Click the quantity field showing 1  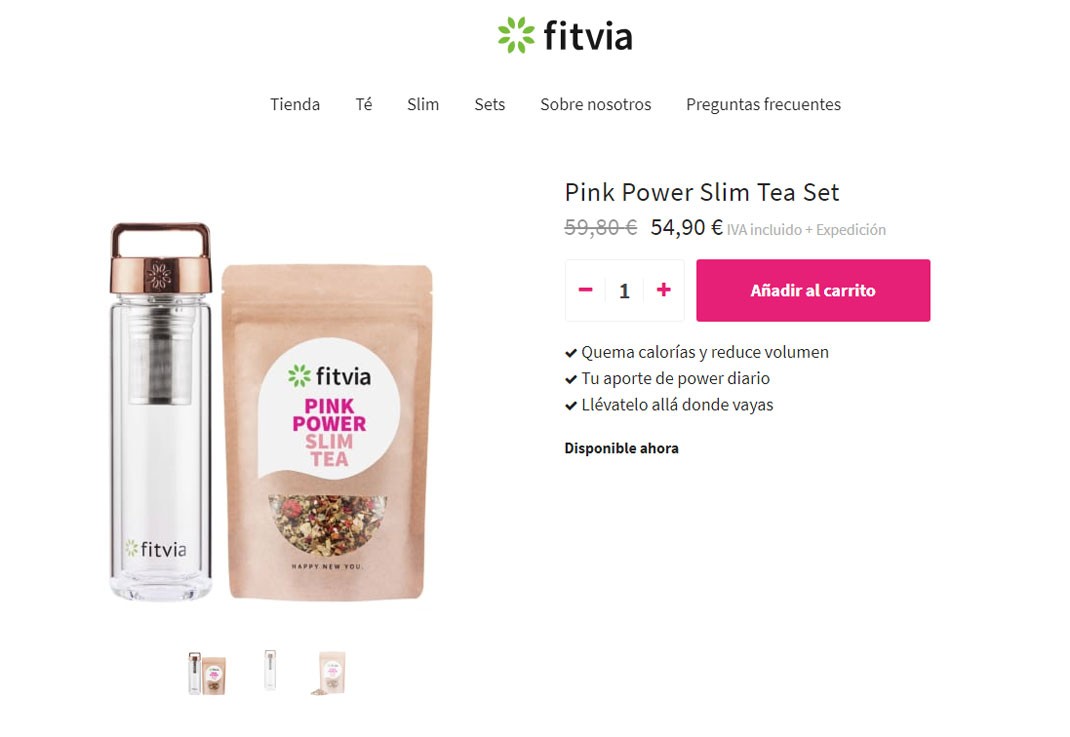pyautogui.click(x=624, y=291)
